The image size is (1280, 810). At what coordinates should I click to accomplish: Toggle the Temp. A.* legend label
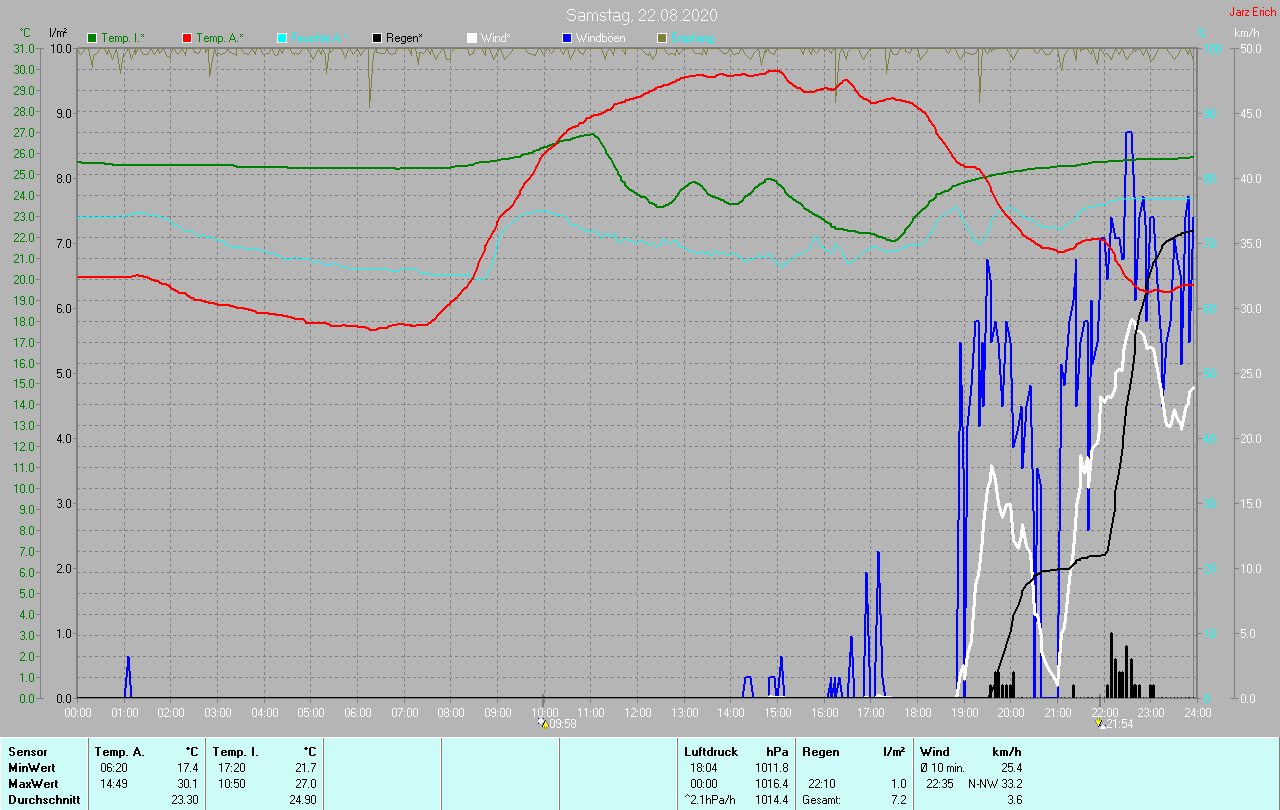tap(219, 38)
